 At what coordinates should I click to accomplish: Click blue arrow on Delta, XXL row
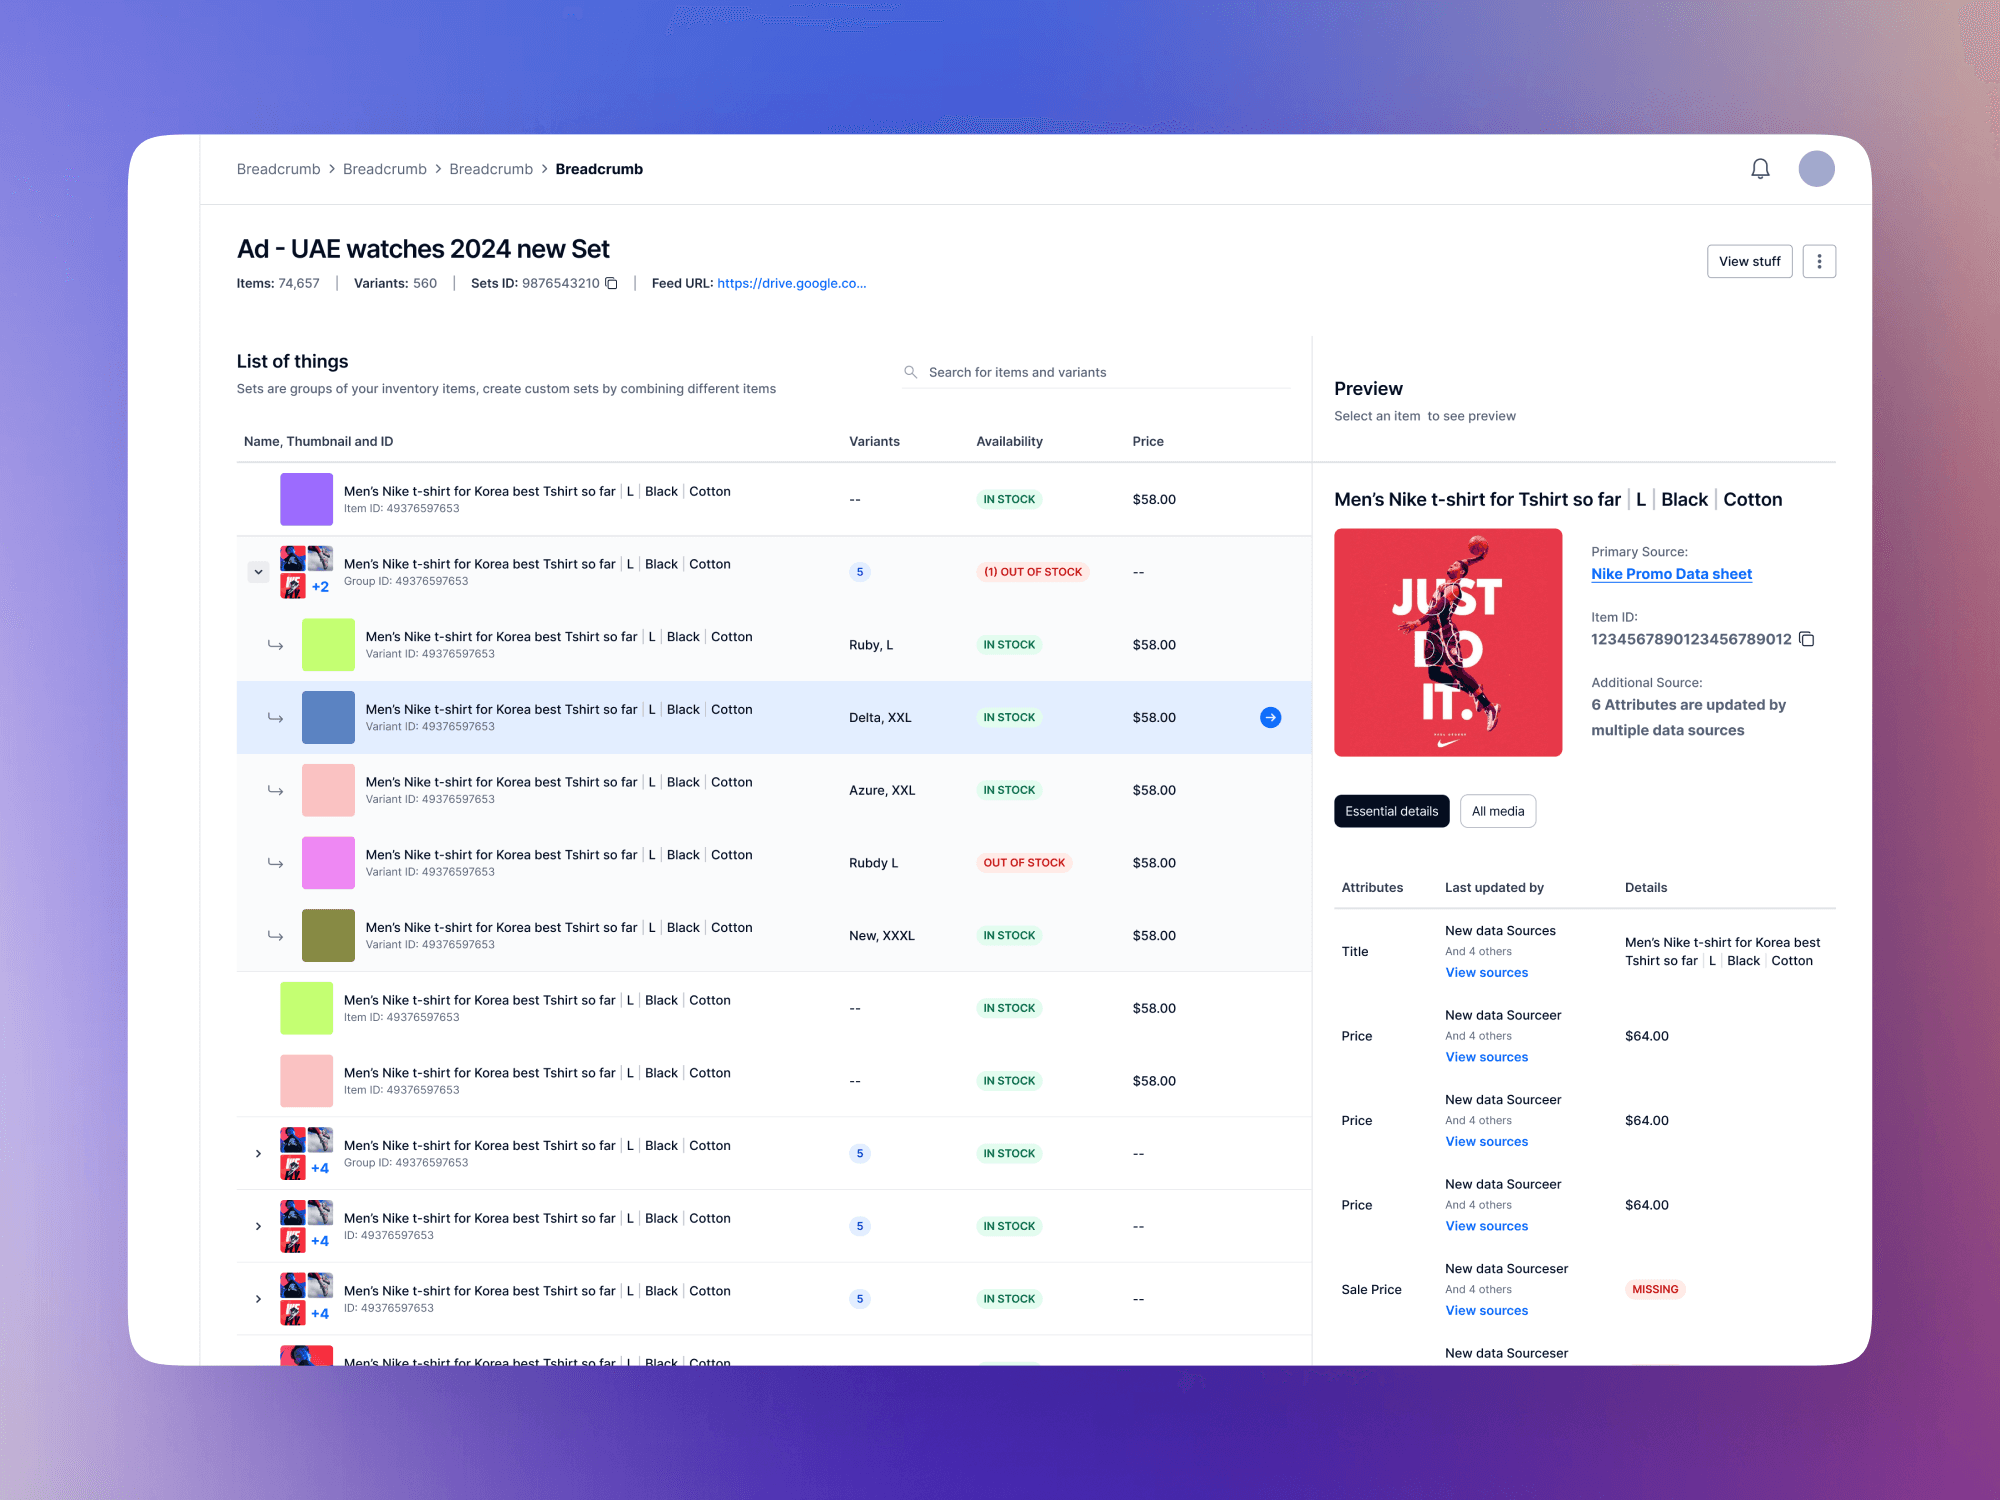1270,717
